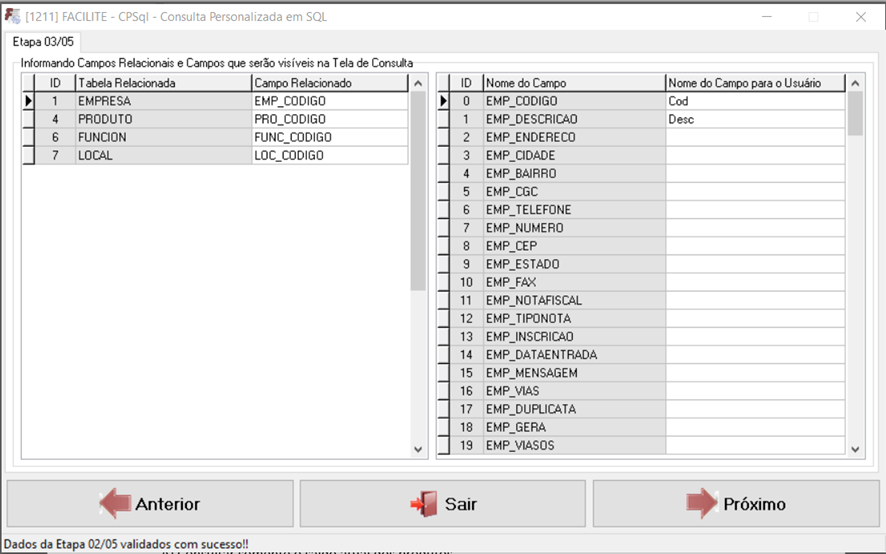886x554 pixels.
Task: Click the red left arrow icon on Anterior
Action: 116,503
